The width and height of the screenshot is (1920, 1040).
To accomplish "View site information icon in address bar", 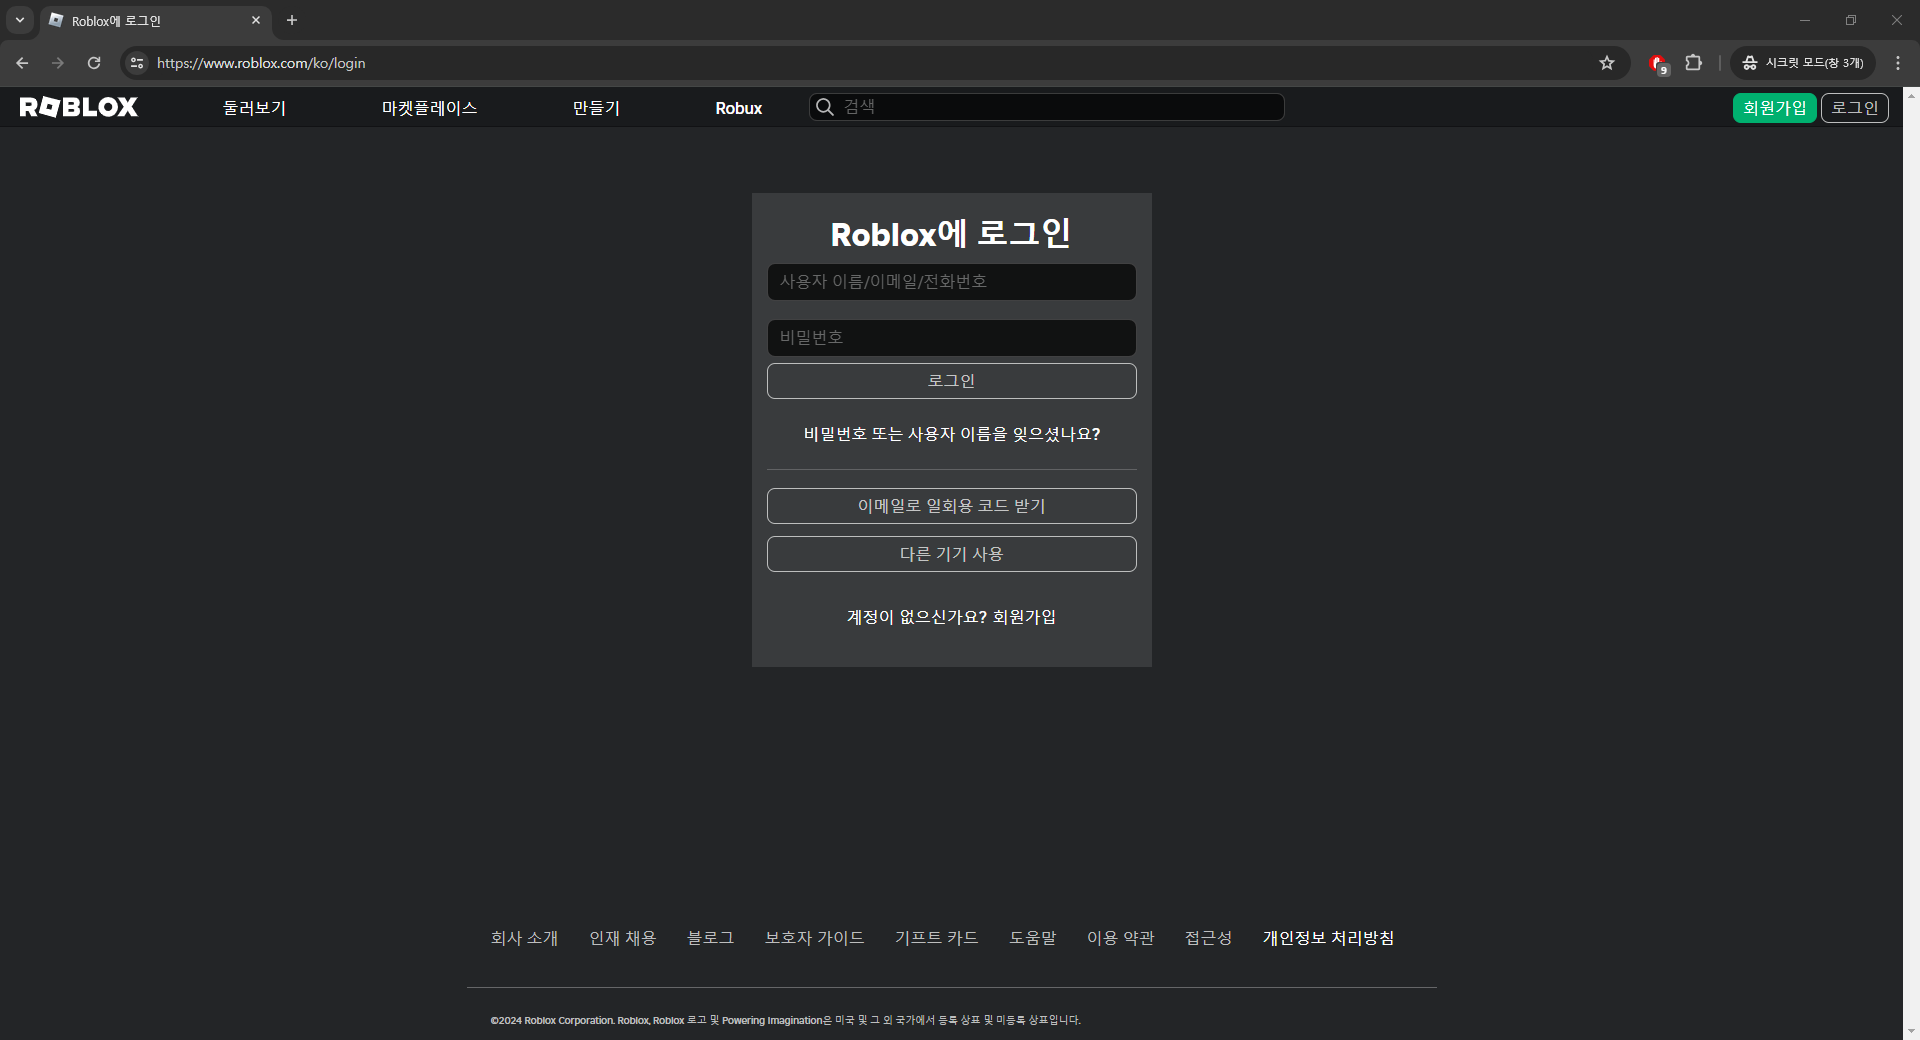I will tap(137, 63).
